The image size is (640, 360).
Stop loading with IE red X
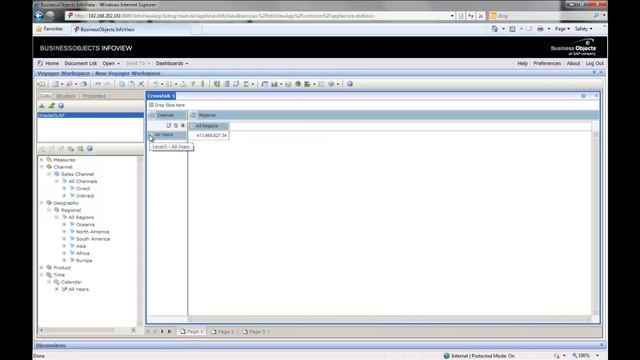click(481, 16)
